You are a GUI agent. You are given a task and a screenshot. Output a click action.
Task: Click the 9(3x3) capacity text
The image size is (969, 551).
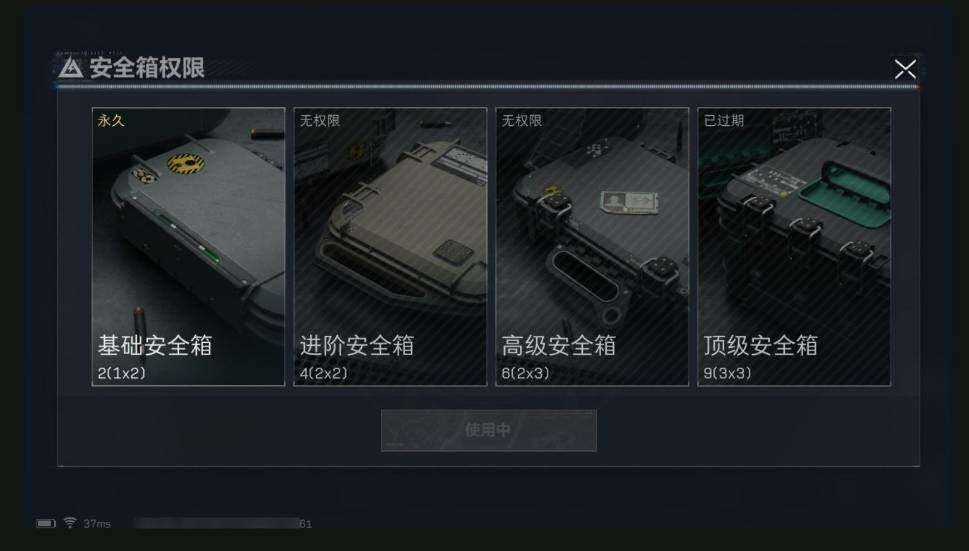pos(727,373)
